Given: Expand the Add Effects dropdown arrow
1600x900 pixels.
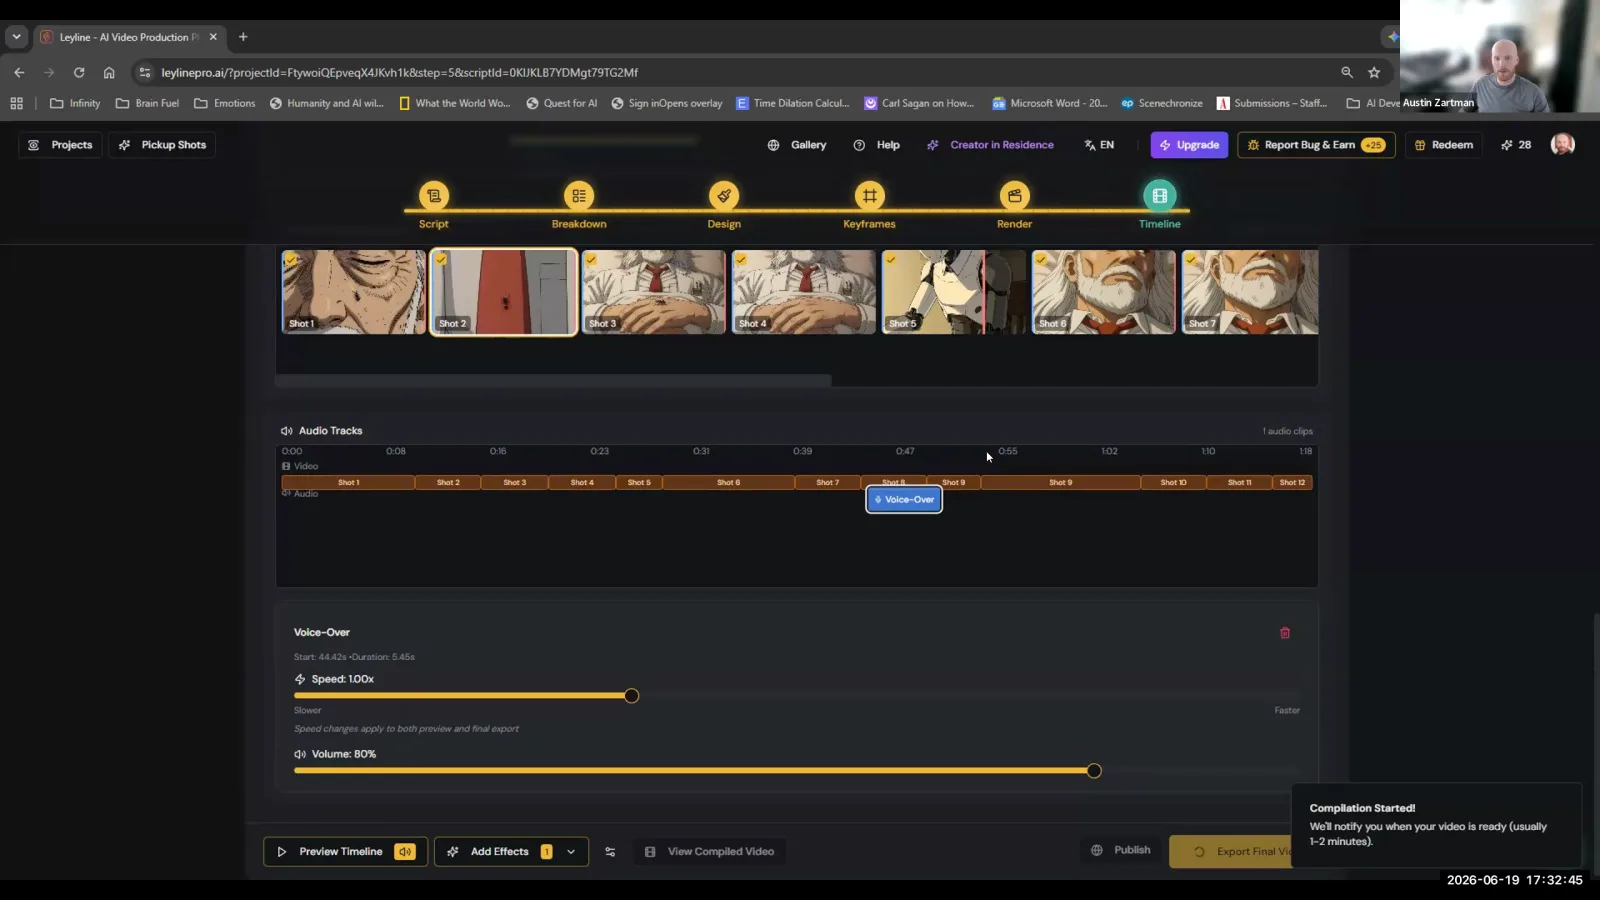Looking at the screenshot, I should pos(571,852).
